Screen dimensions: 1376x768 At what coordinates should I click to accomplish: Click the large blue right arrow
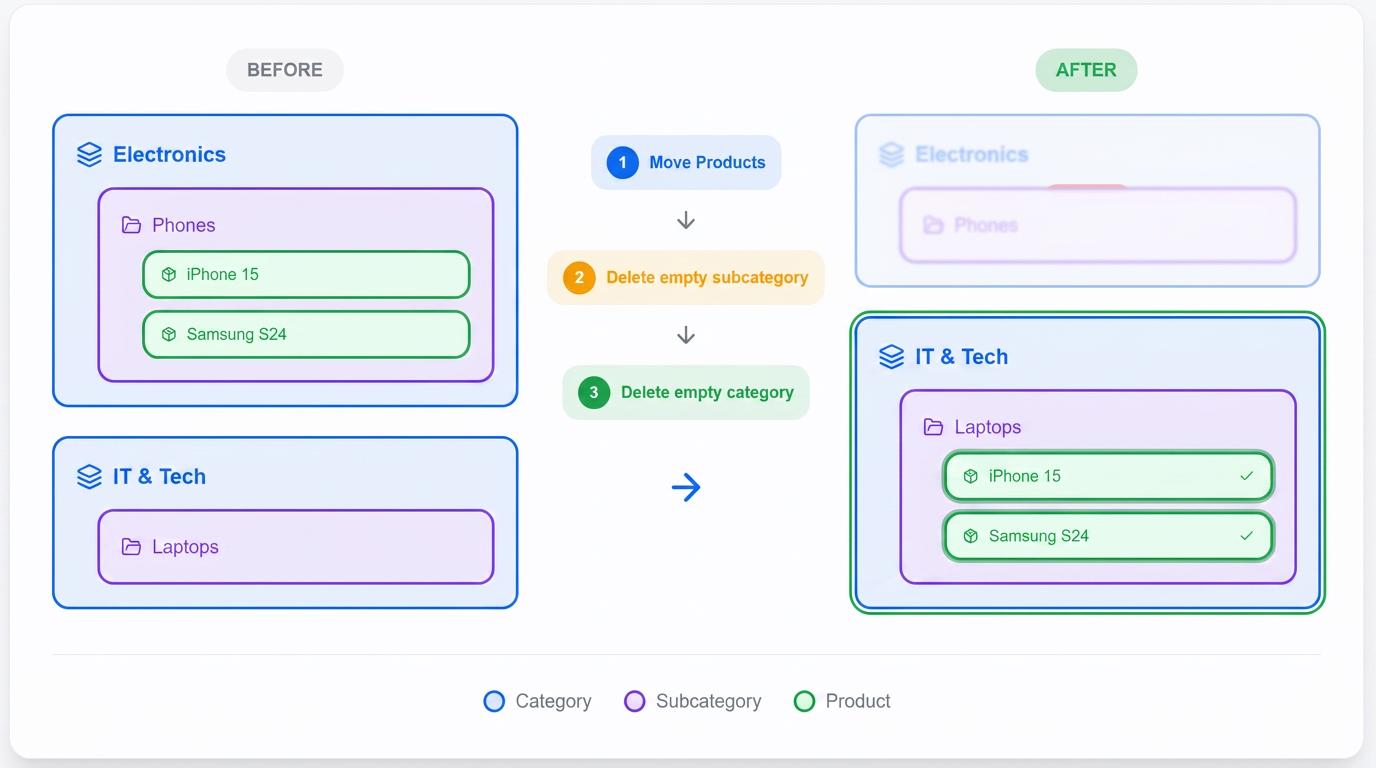click(686, 487)
